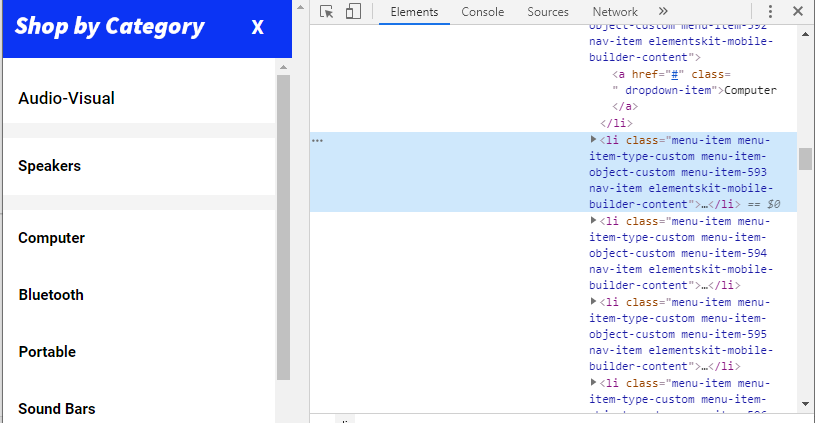The height and width of the screenshot is (423, 815).
Task: Click the DevTools scroll-down arrow
Action: click(x=805, y=404)
